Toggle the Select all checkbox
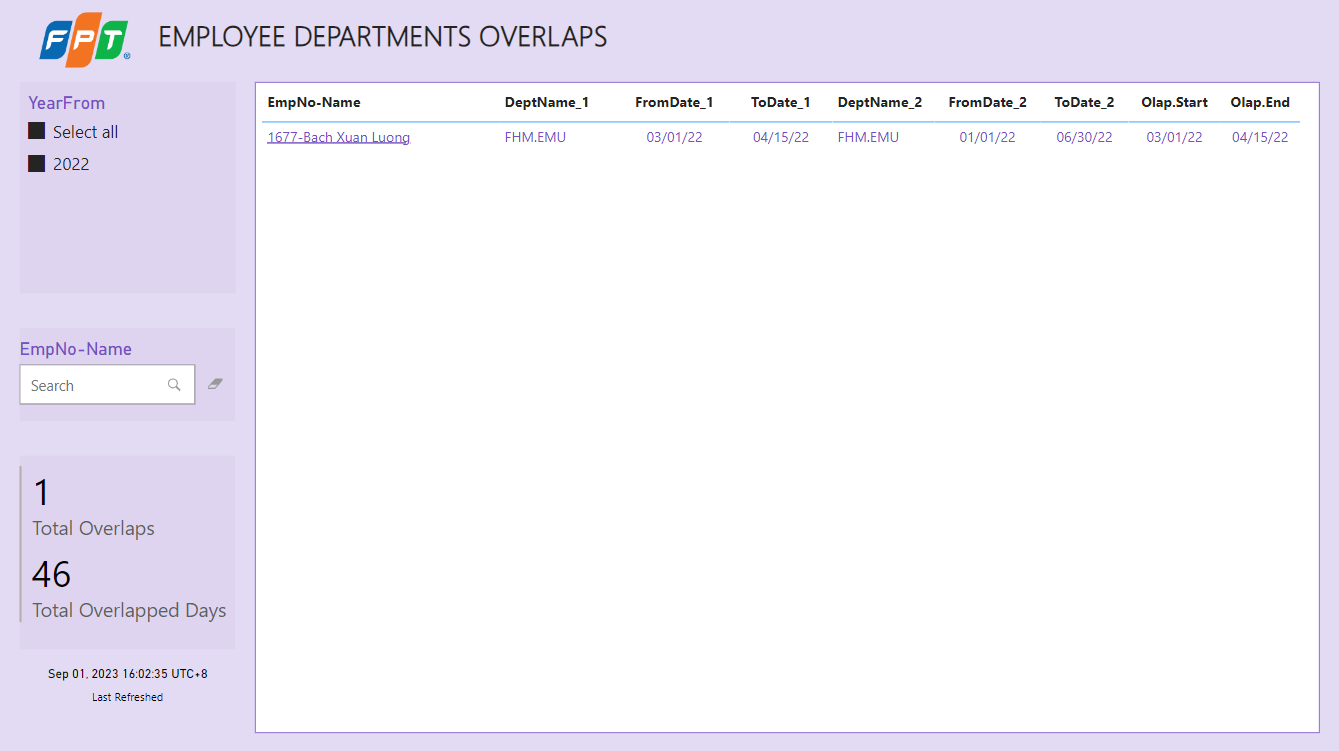Screen dimensions: 1339x751 point(37,132)
